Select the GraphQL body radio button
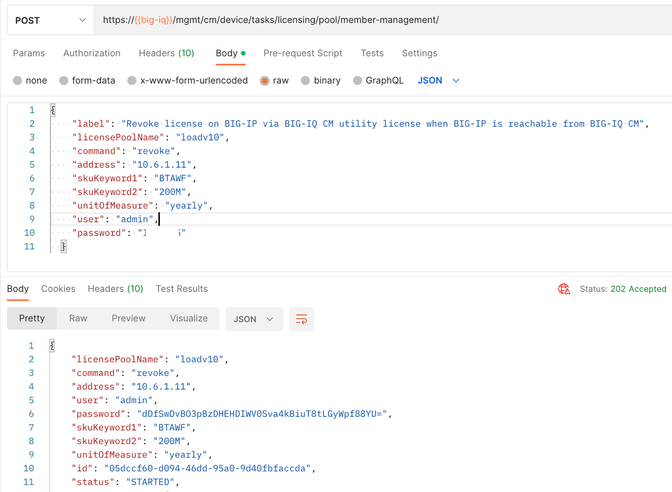Viewport: 672px width, 492px height. 358,80
